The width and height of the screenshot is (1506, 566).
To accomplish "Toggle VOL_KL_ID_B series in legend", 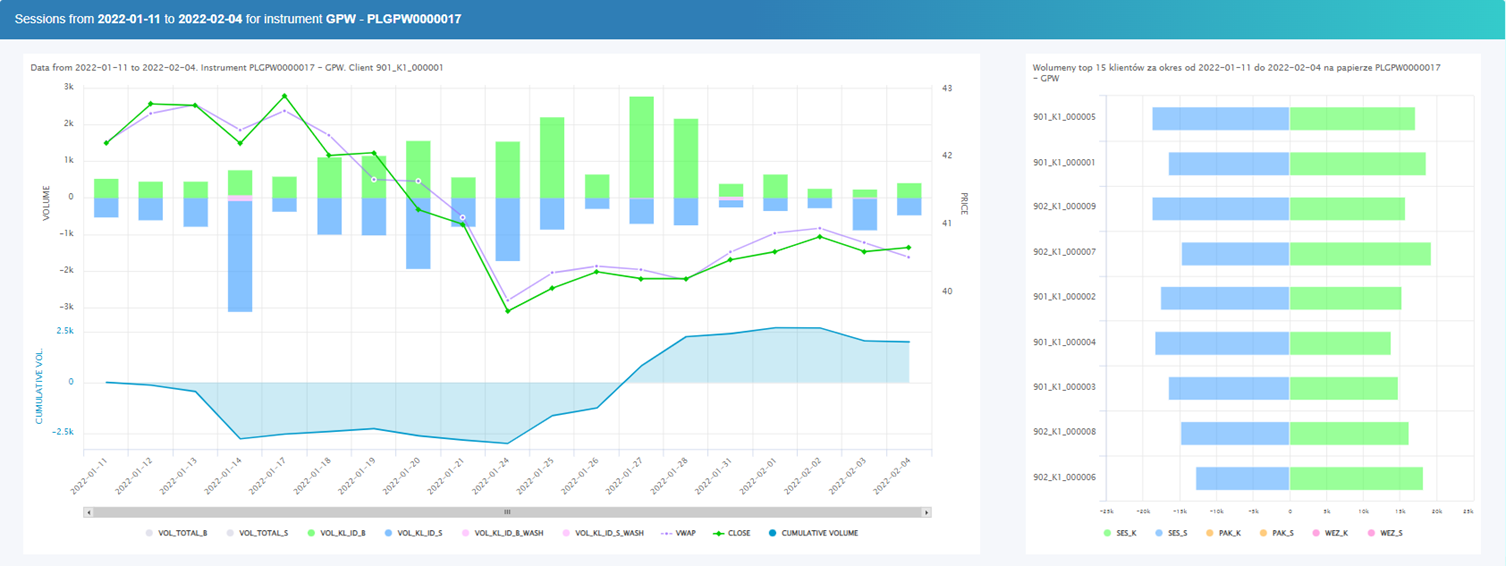I will (x=313, y=533).
